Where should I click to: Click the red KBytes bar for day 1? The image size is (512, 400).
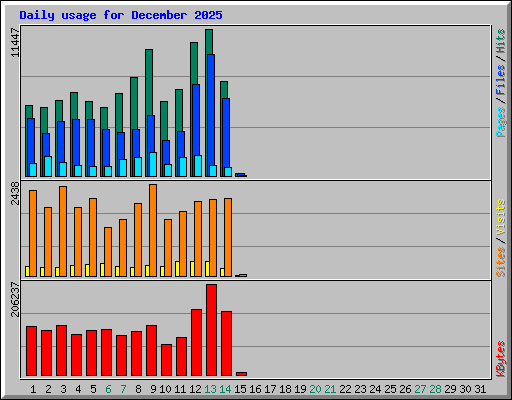(x=31, y=351)
